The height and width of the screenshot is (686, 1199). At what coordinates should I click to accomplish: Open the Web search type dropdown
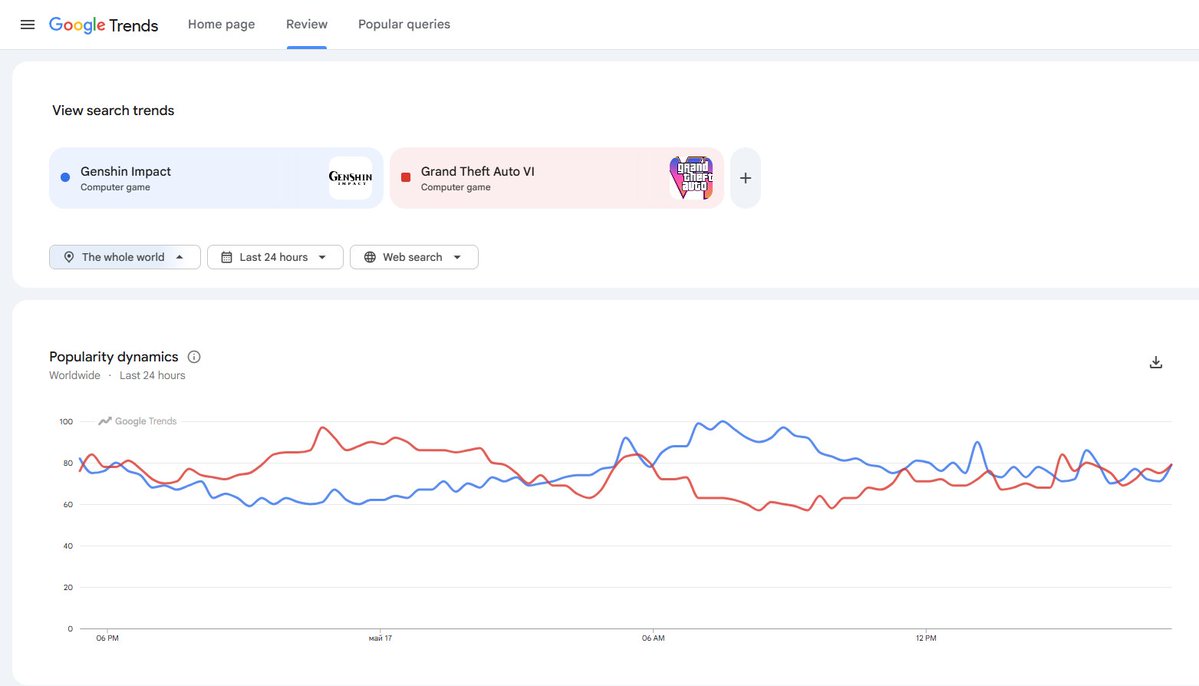(414, 257)
